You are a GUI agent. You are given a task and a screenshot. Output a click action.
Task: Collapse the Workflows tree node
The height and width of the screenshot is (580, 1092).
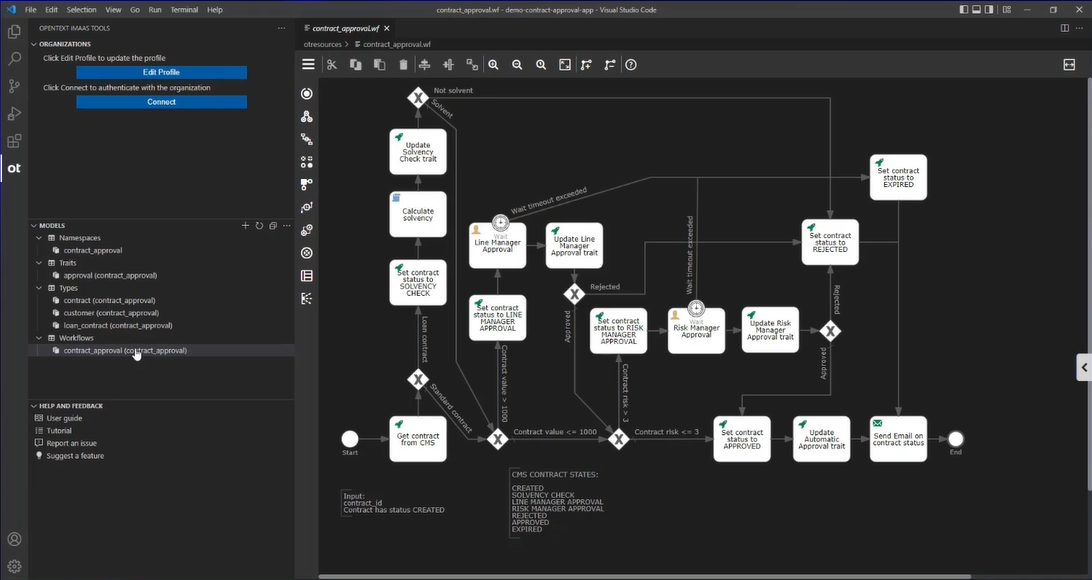point(39,338)
